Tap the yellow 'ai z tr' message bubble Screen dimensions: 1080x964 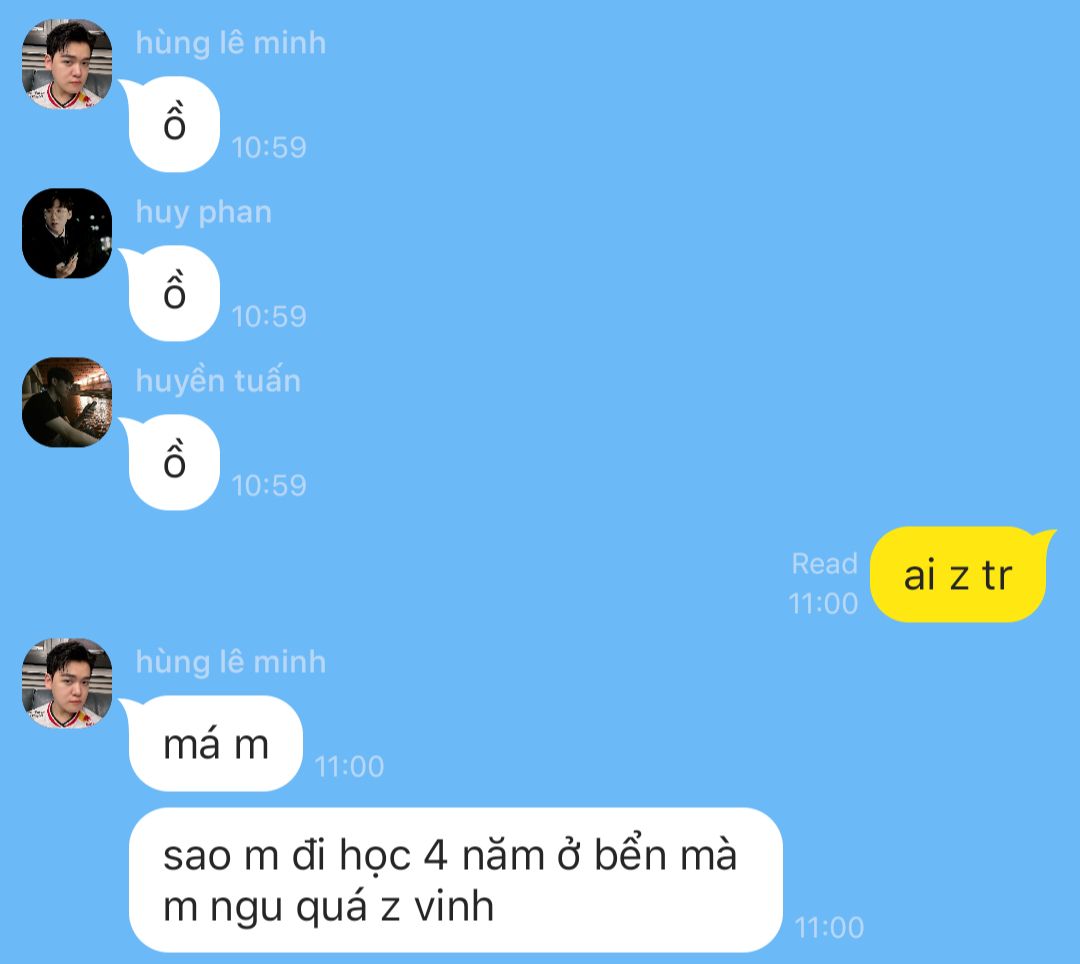click(958, 575)
